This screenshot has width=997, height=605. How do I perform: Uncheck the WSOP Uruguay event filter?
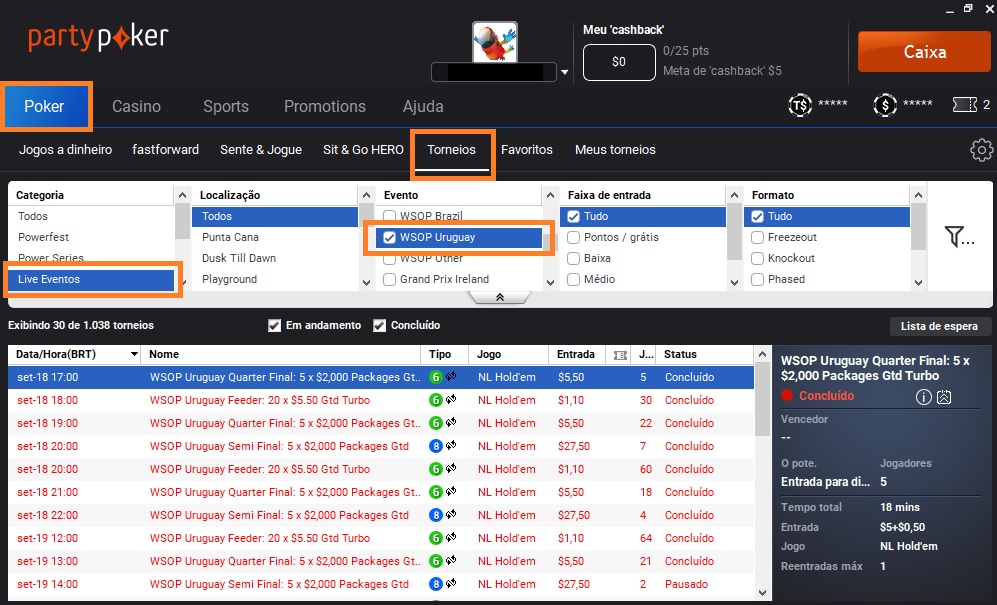point(389,237)
